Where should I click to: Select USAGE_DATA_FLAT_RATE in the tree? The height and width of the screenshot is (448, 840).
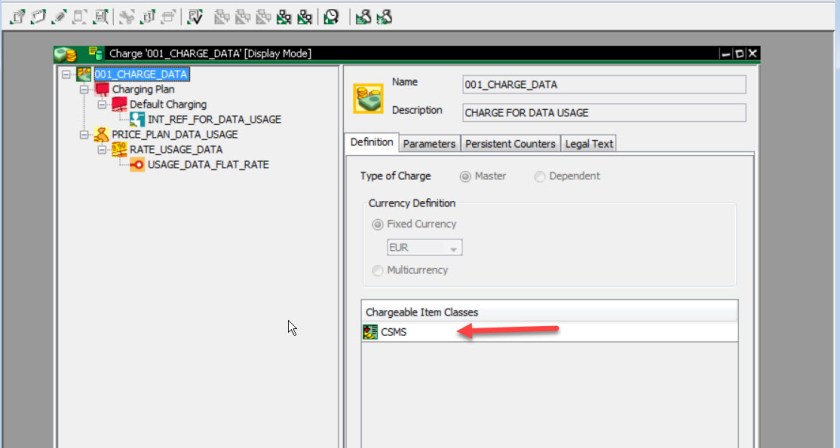click(208, 165)
